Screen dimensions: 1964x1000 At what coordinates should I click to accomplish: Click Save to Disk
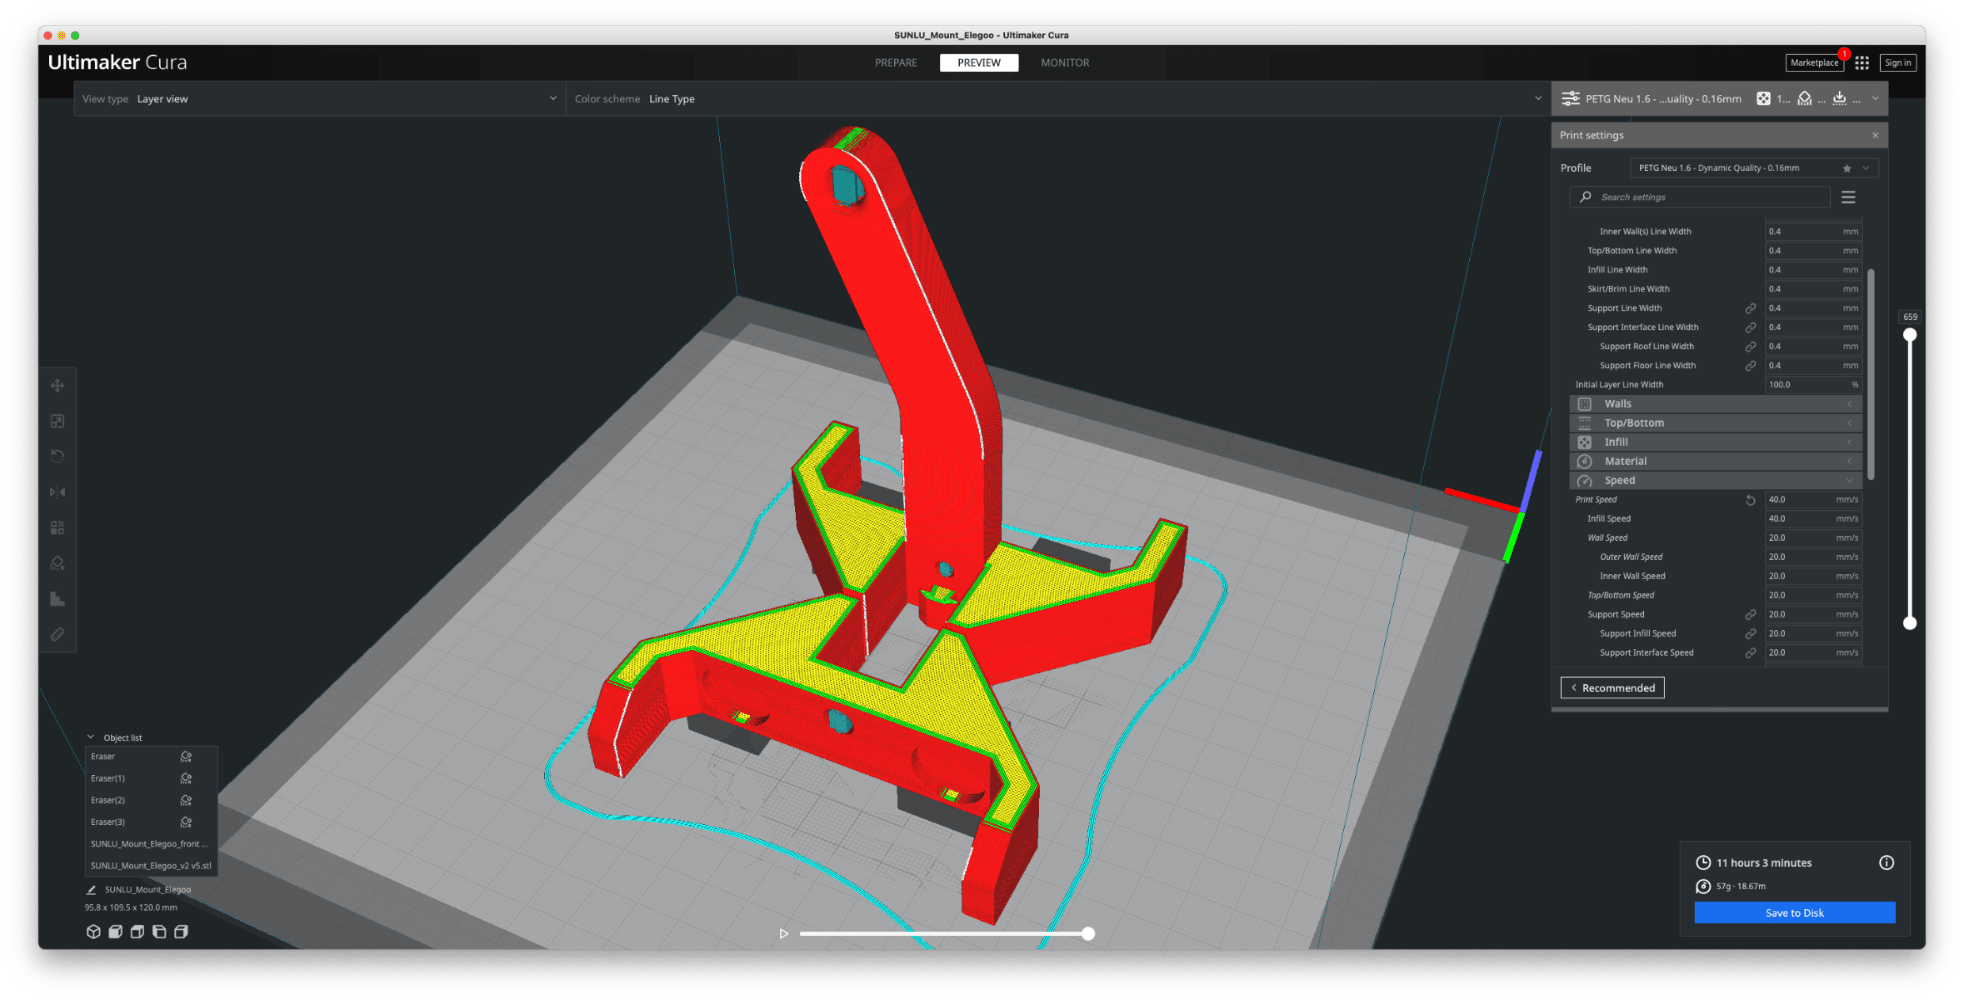pyautogui.click(x=1795, y=913)
